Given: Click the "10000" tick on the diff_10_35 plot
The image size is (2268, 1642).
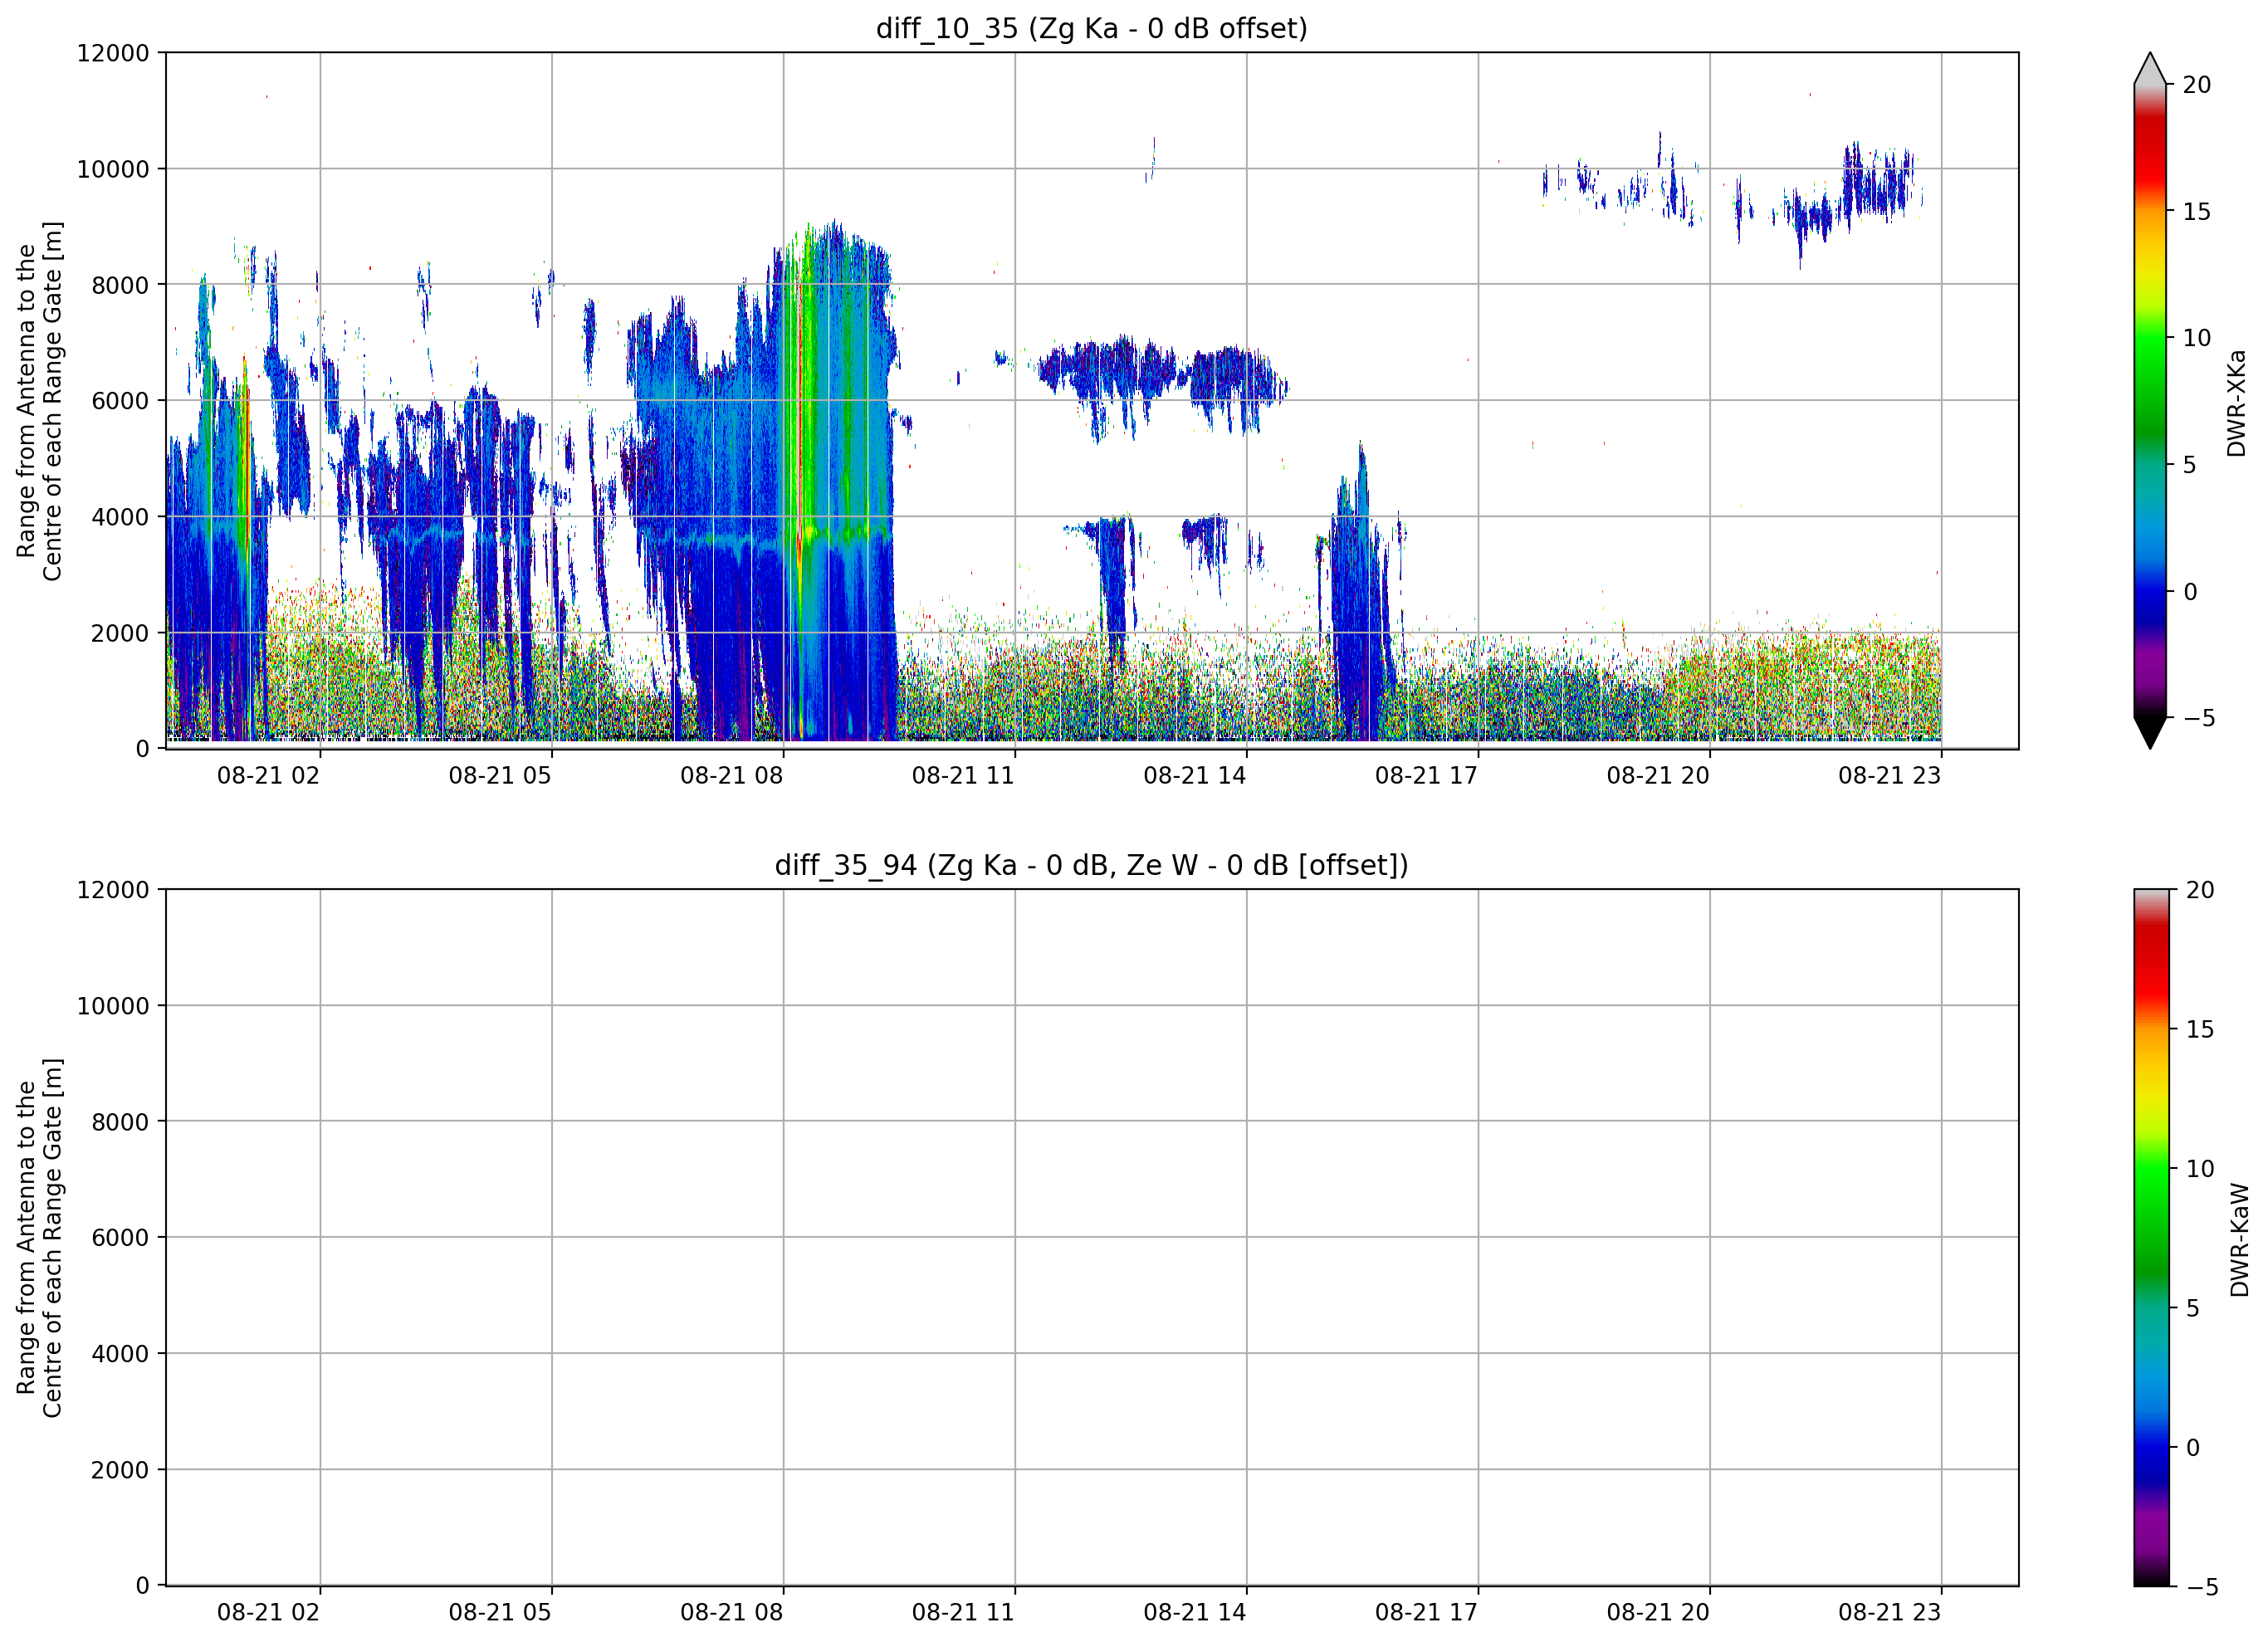Looking at the screenshot, I should pos(113,169).
